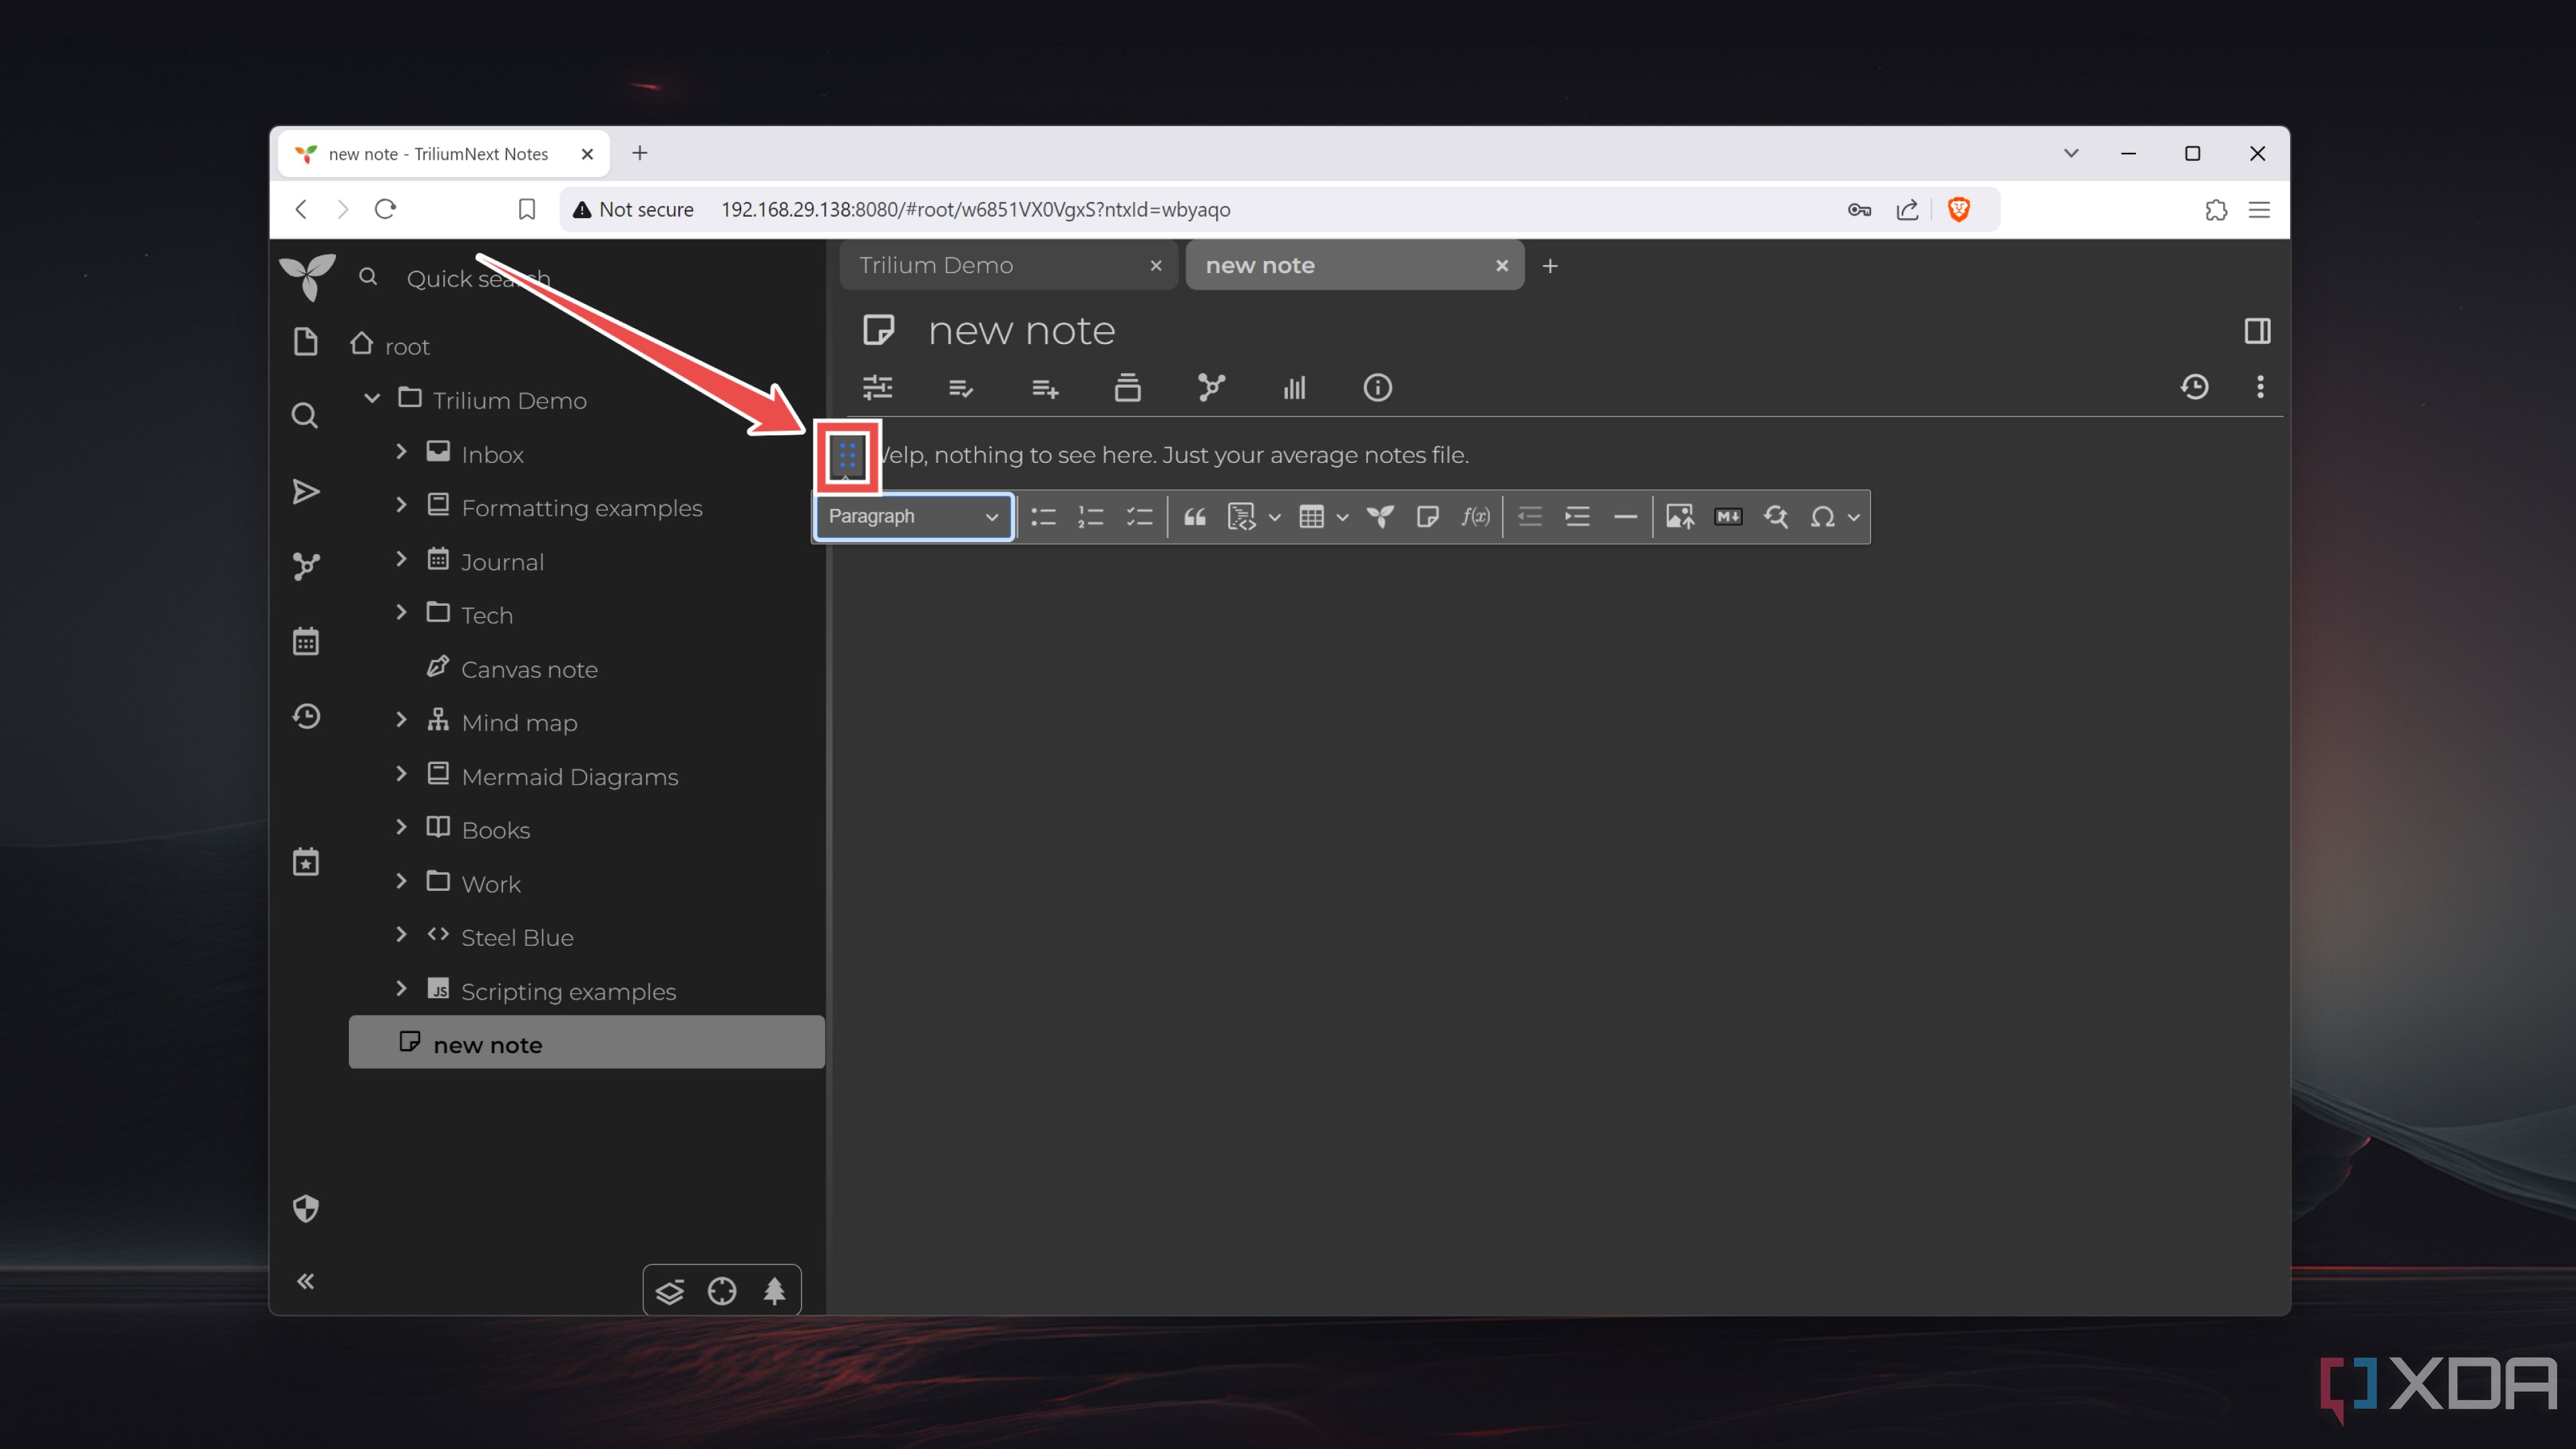Screen dimensions: 2576x1449
Task: Insert table from toolbar
Action: pyautogui.click(x=1311, y=517)
